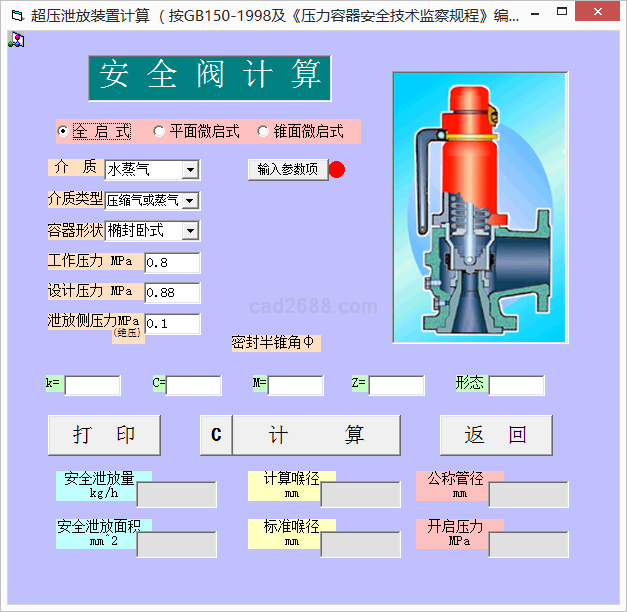The image size is (627, 612).
Task: Focus the 设计压力 MPa text box
Action: [172, 293]
